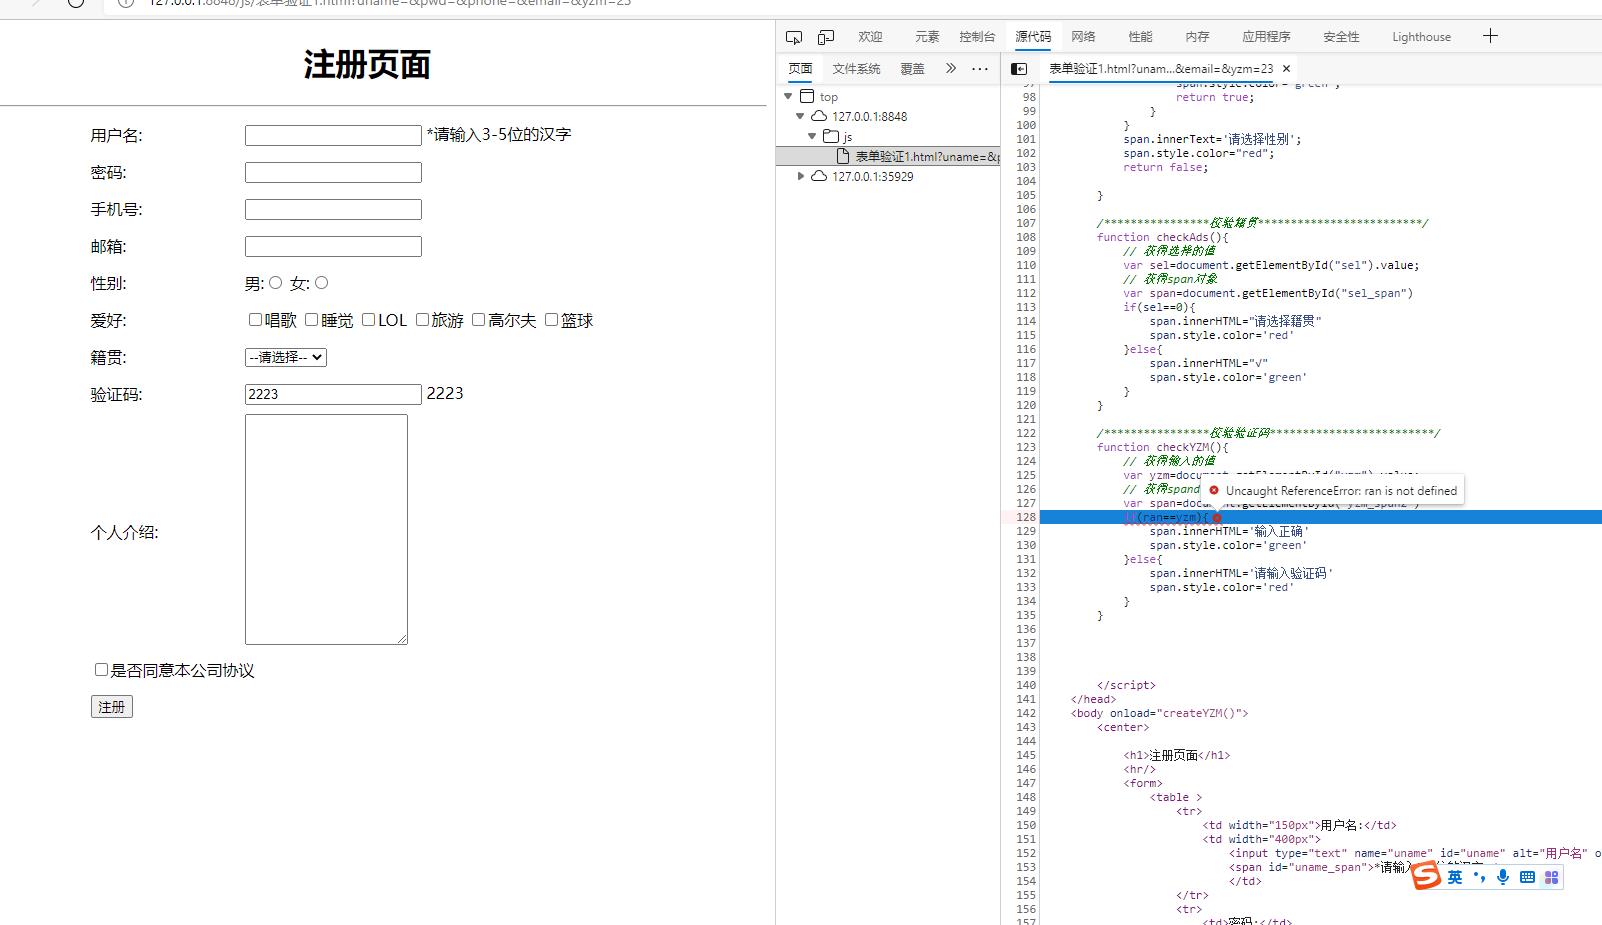Open the 安全性 DevTools tab

tap(1341, 37)
